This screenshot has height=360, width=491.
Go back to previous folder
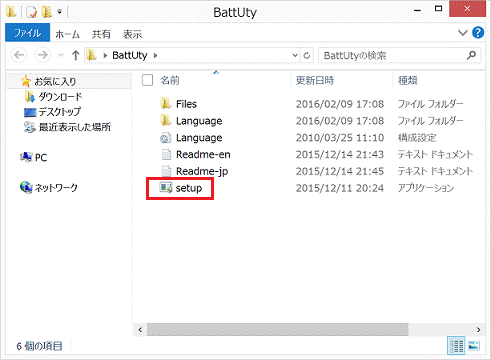click(19, 55)
